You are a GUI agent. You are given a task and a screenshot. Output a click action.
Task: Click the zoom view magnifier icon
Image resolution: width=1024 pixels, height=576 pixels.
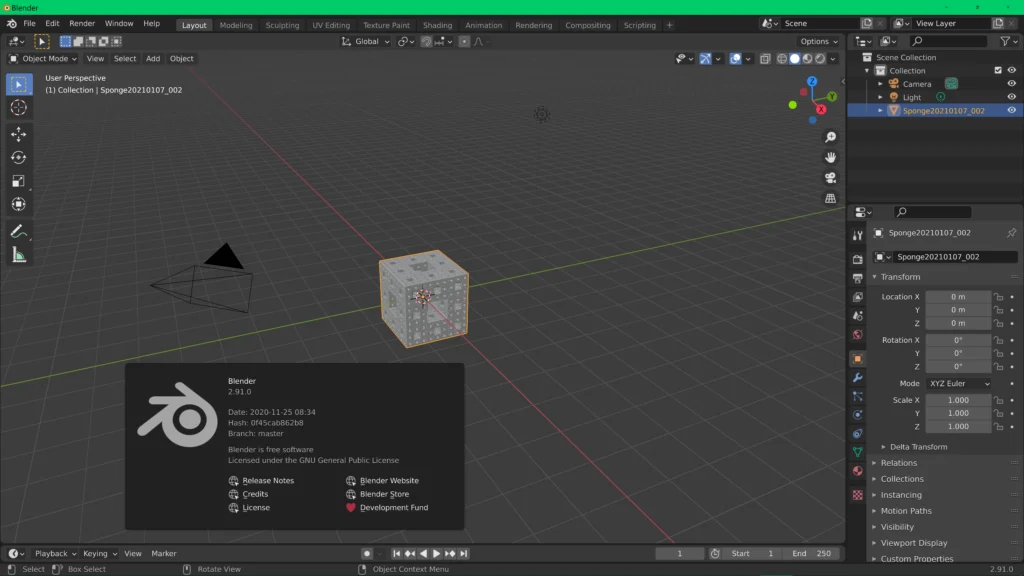point(830,137)
